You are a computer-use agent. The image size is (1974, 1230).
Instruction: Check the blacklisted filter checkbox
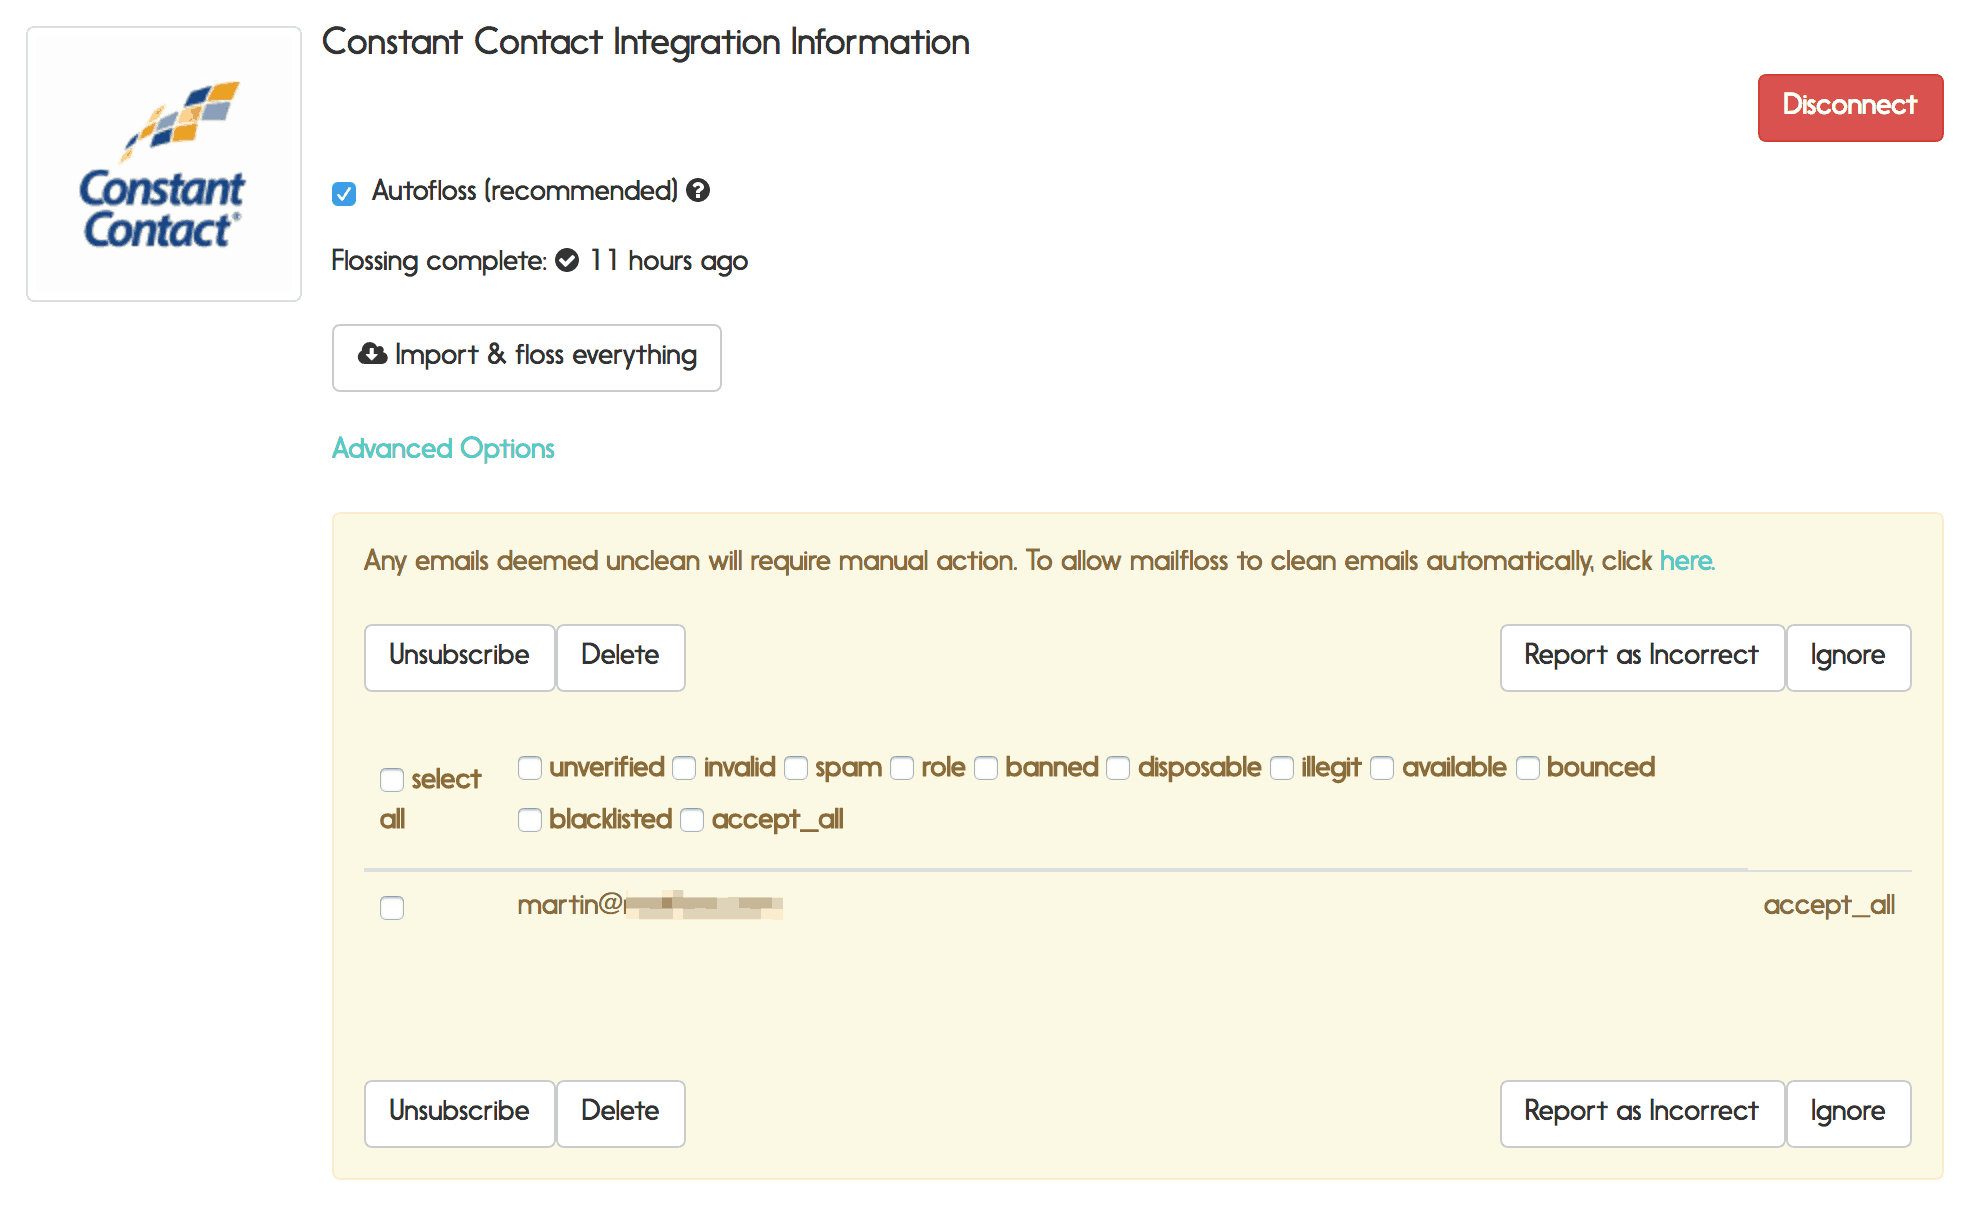530,819
